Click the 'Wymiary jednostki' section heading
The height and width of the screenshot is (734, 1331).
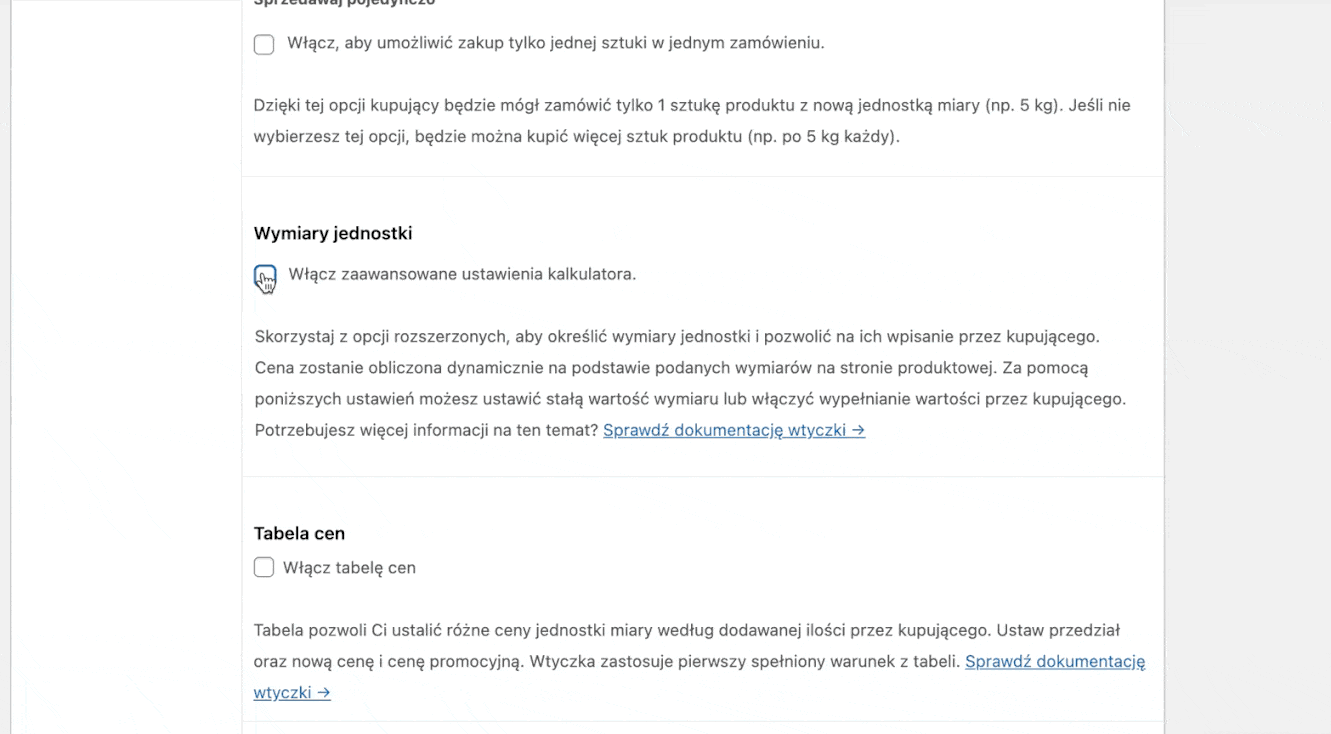tap(333, 233)
